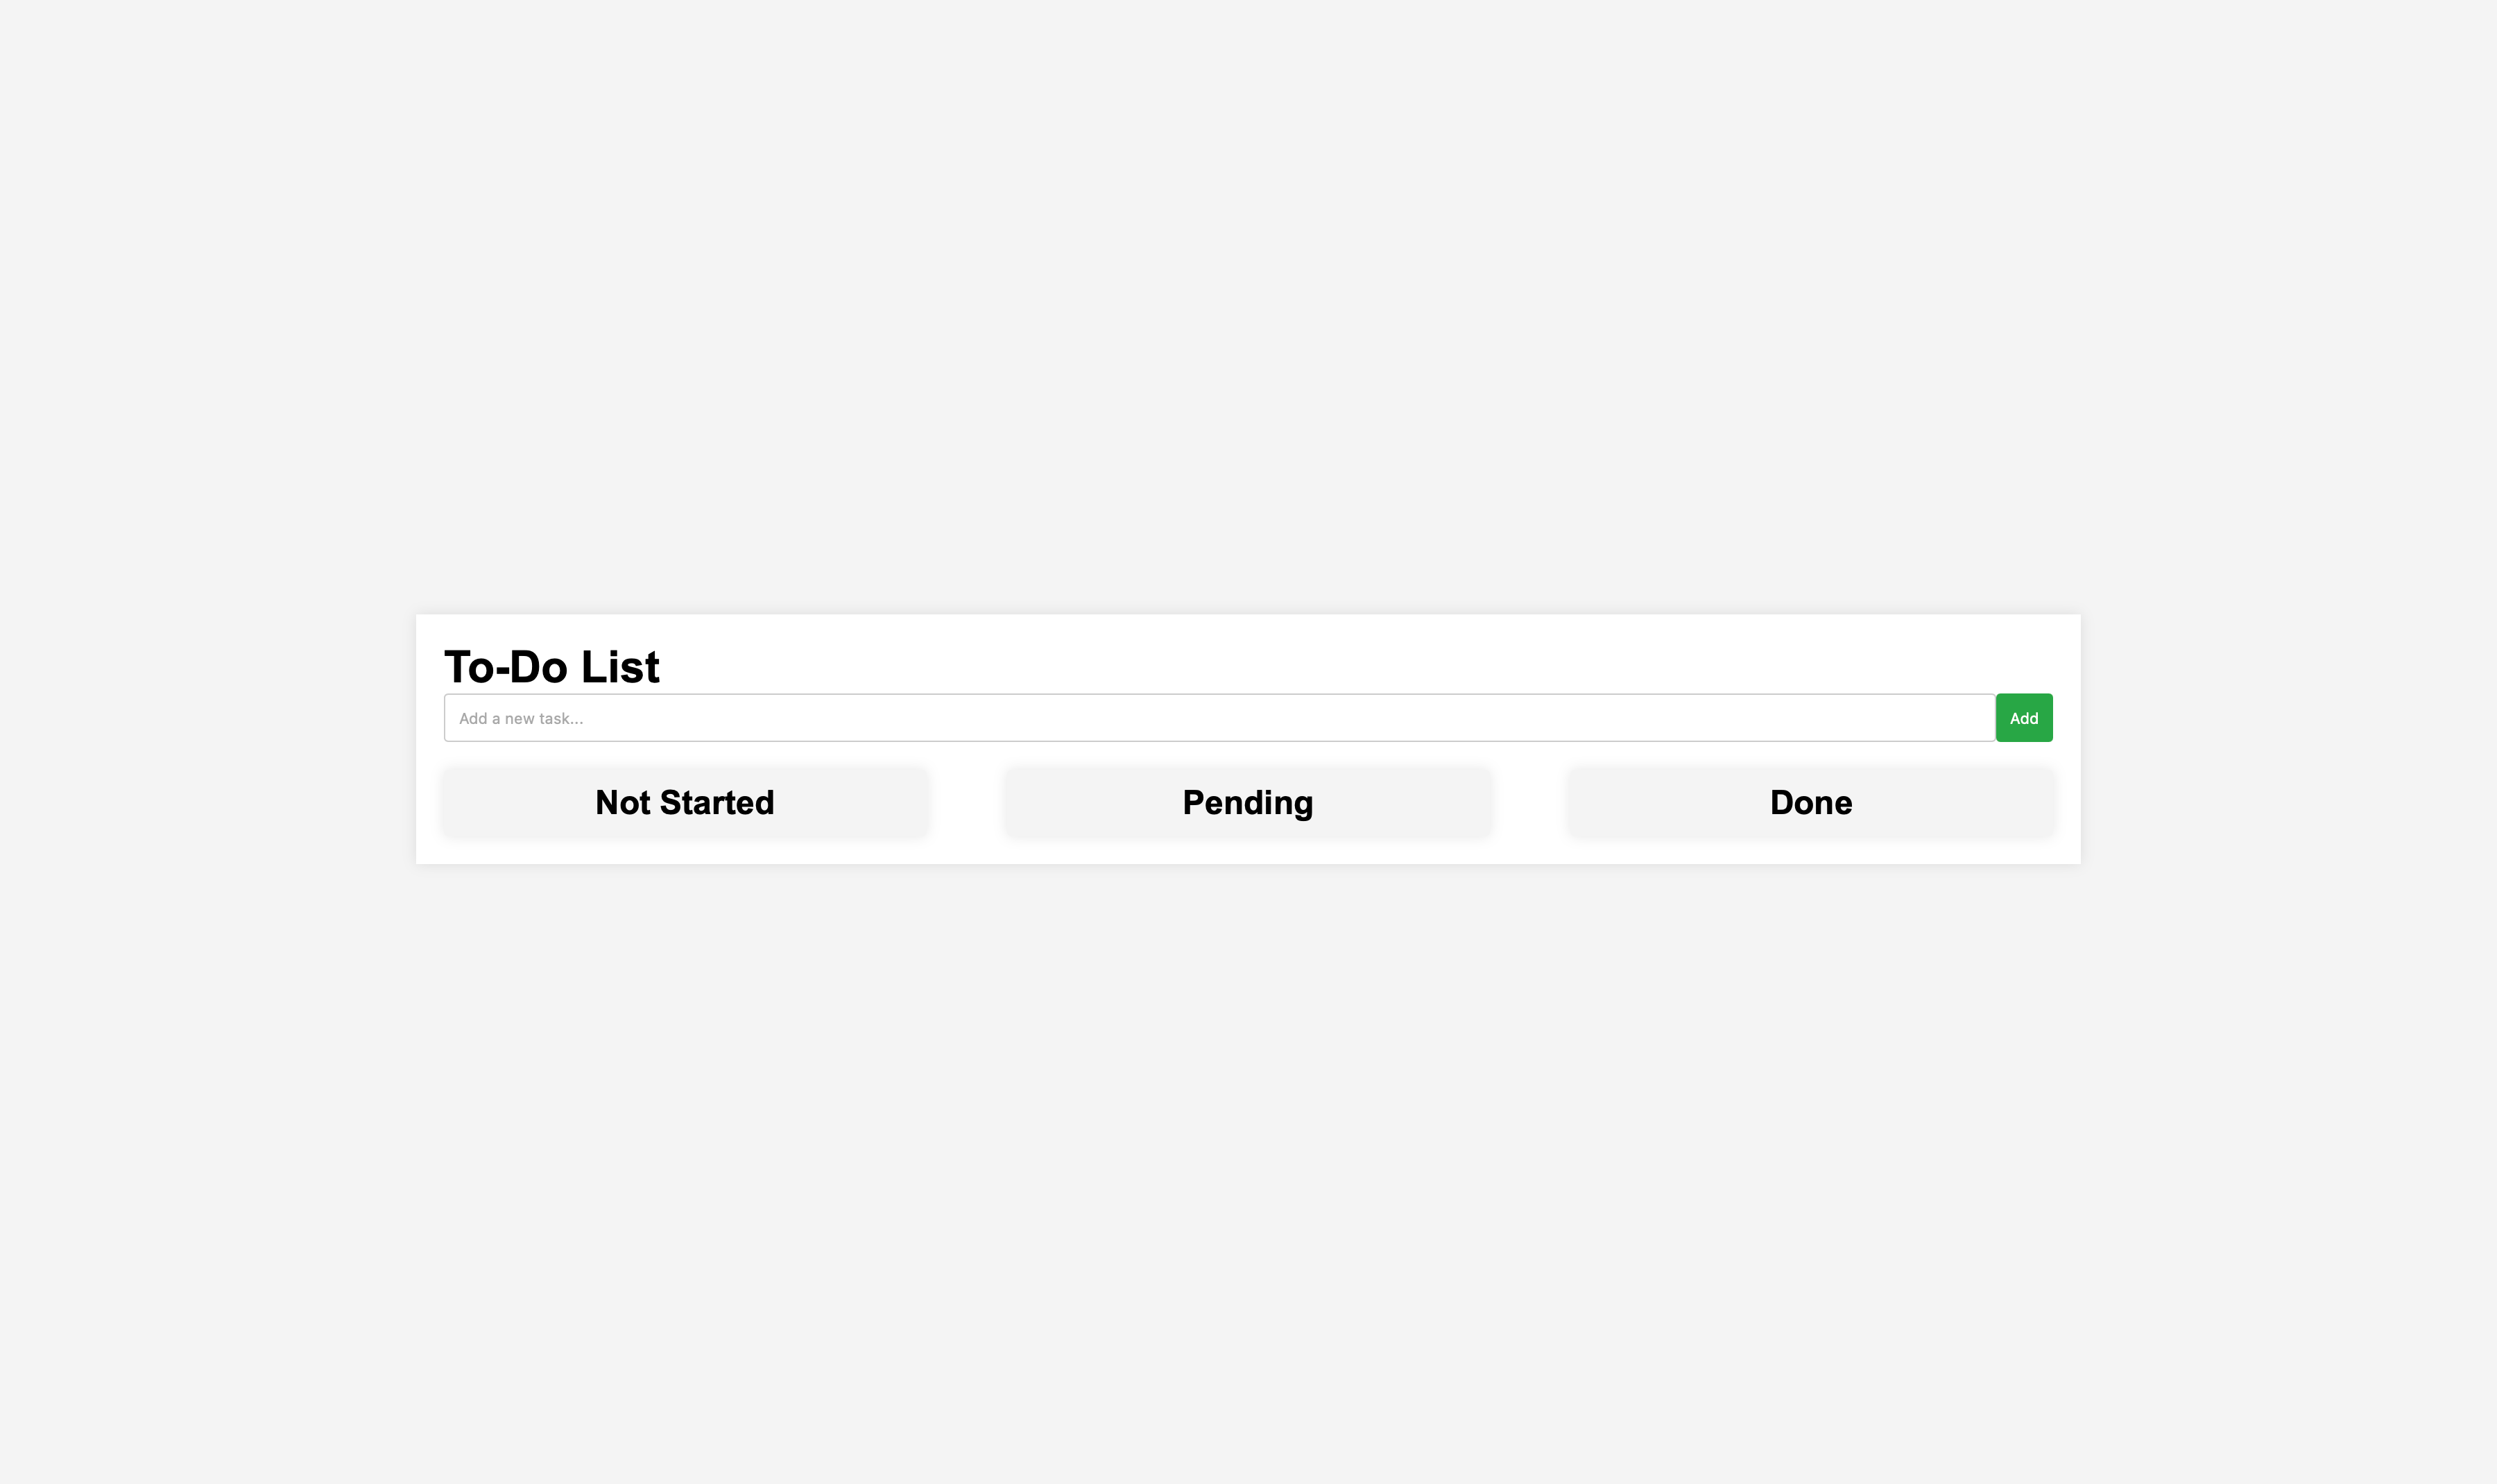Screen dimensions: 2497x1484
Task: Click the green Add button
Action: pos(2023,717)
